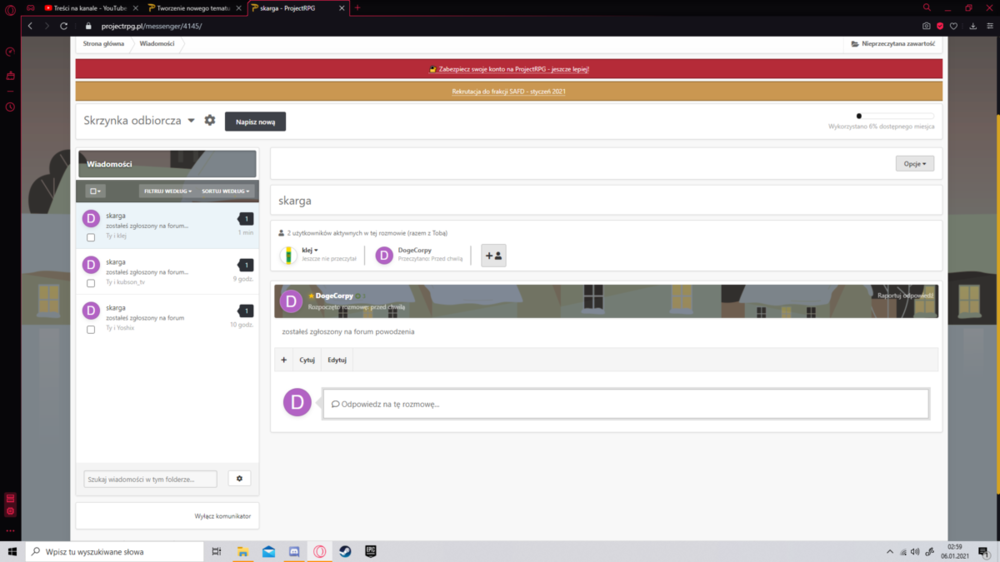1000x562 pixels.
Task: Click browser back arrow
Action: [x=30, y=26]
